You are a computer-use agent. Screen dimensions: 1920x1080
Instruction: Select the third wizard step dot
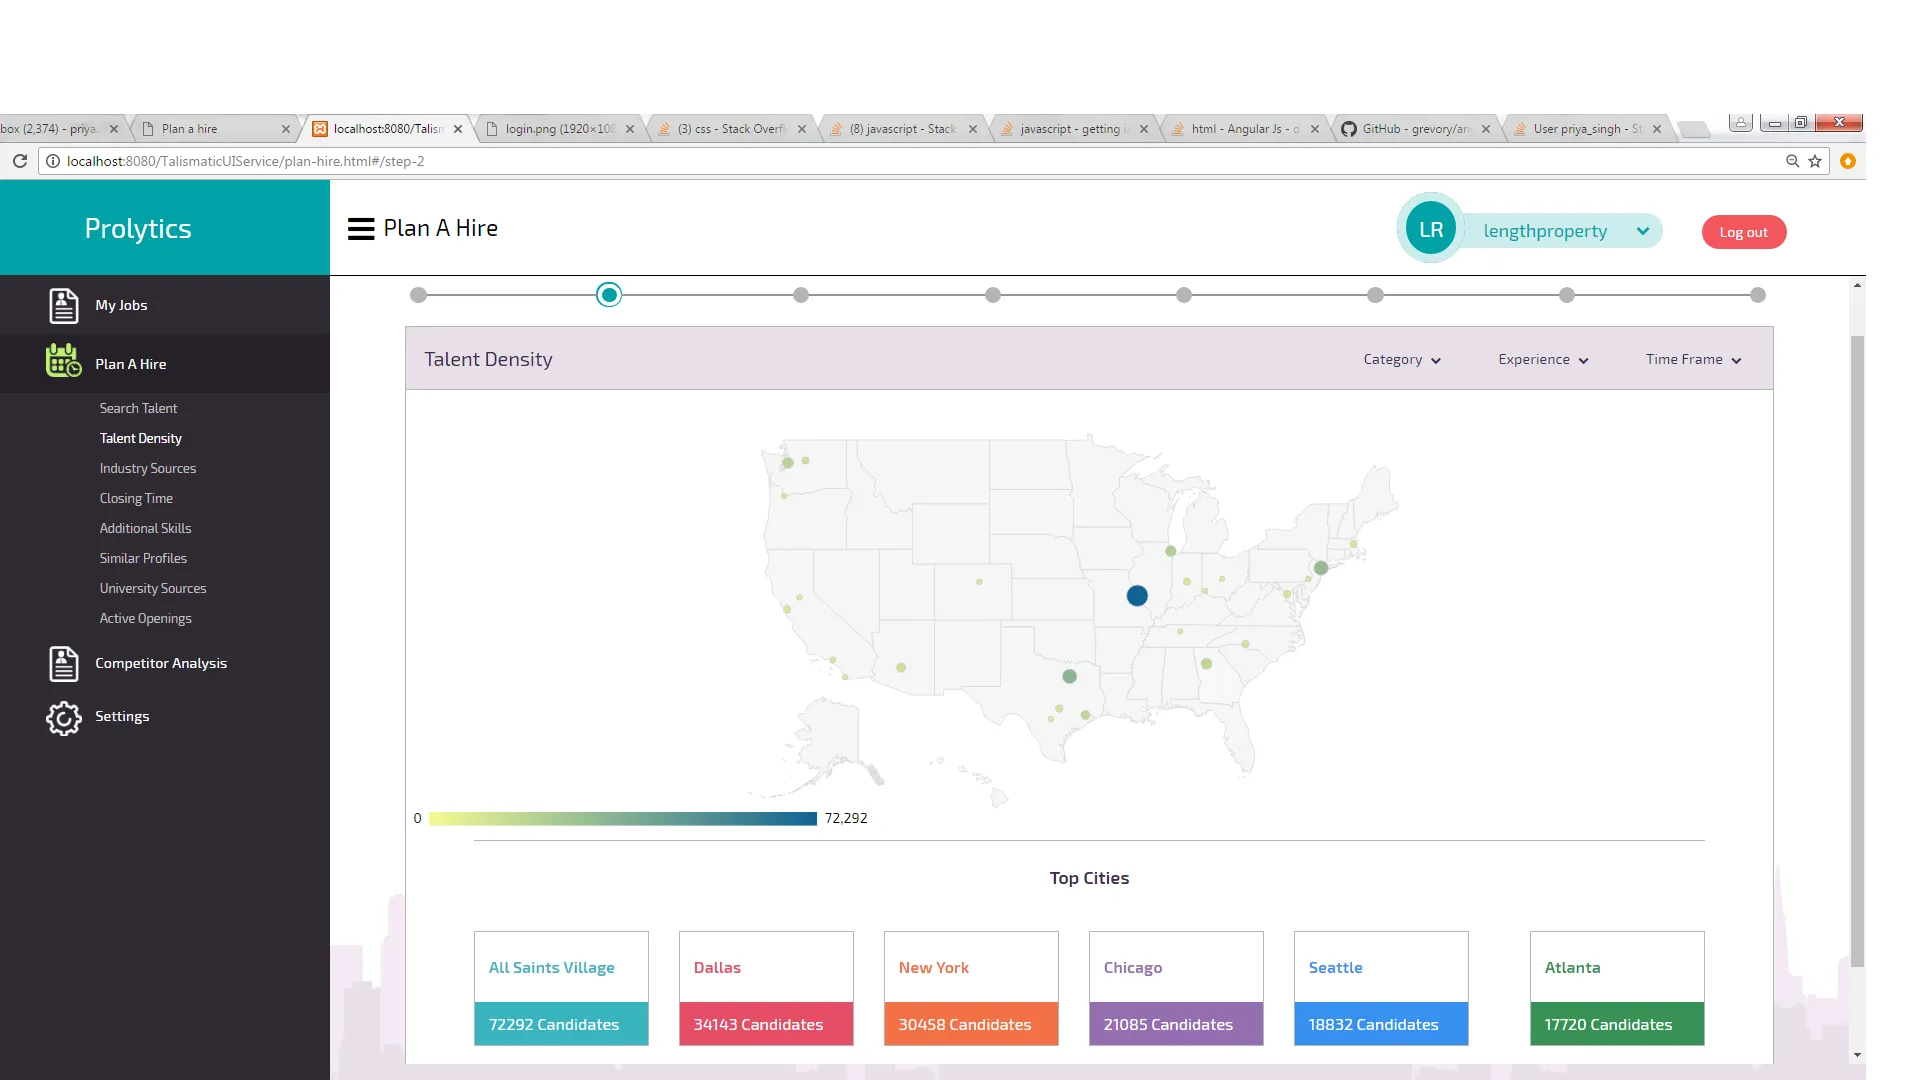(801, 295)
